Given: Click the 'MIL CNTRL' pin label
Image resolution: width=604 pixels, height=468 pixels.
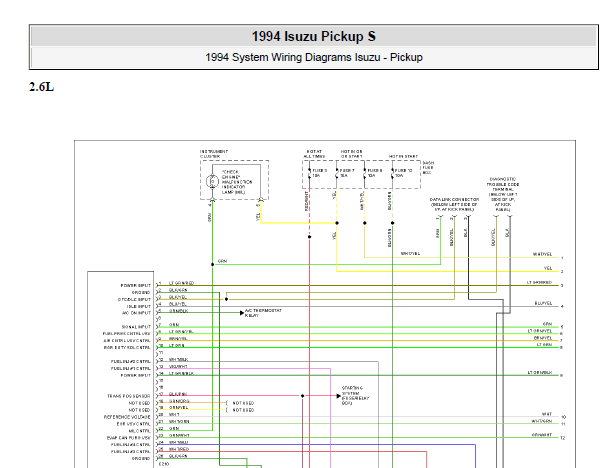Looking at the screenshot, I should click(140, 431).
